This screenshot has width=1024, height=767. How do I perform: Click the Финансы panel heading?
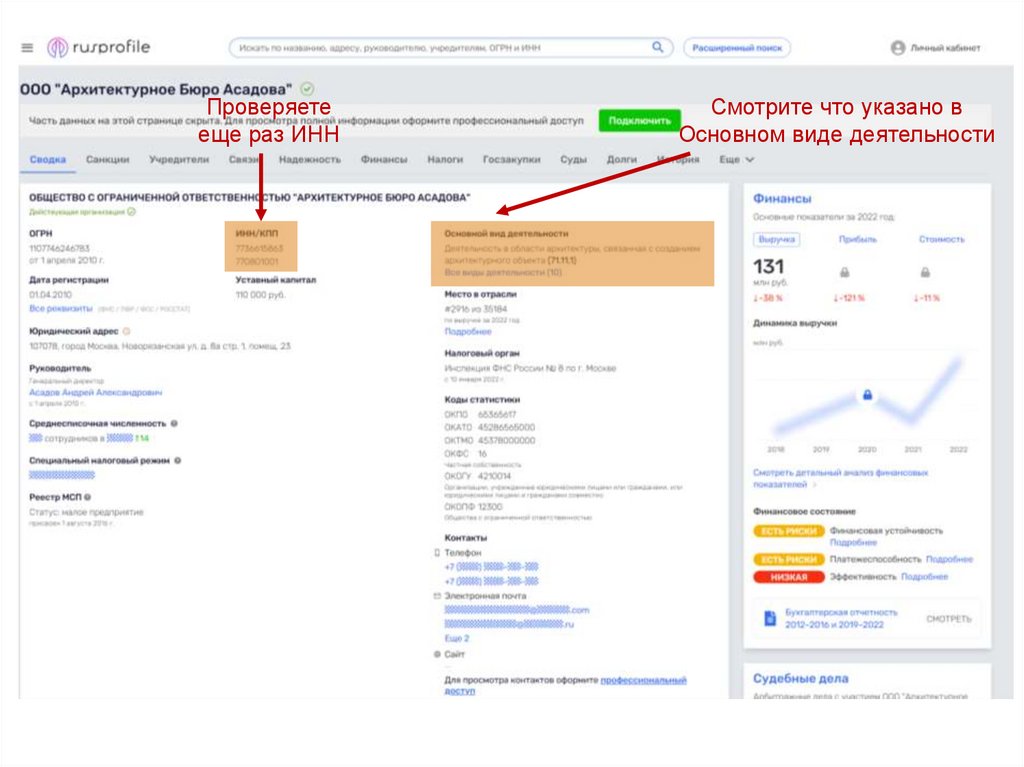pos(782,198)
